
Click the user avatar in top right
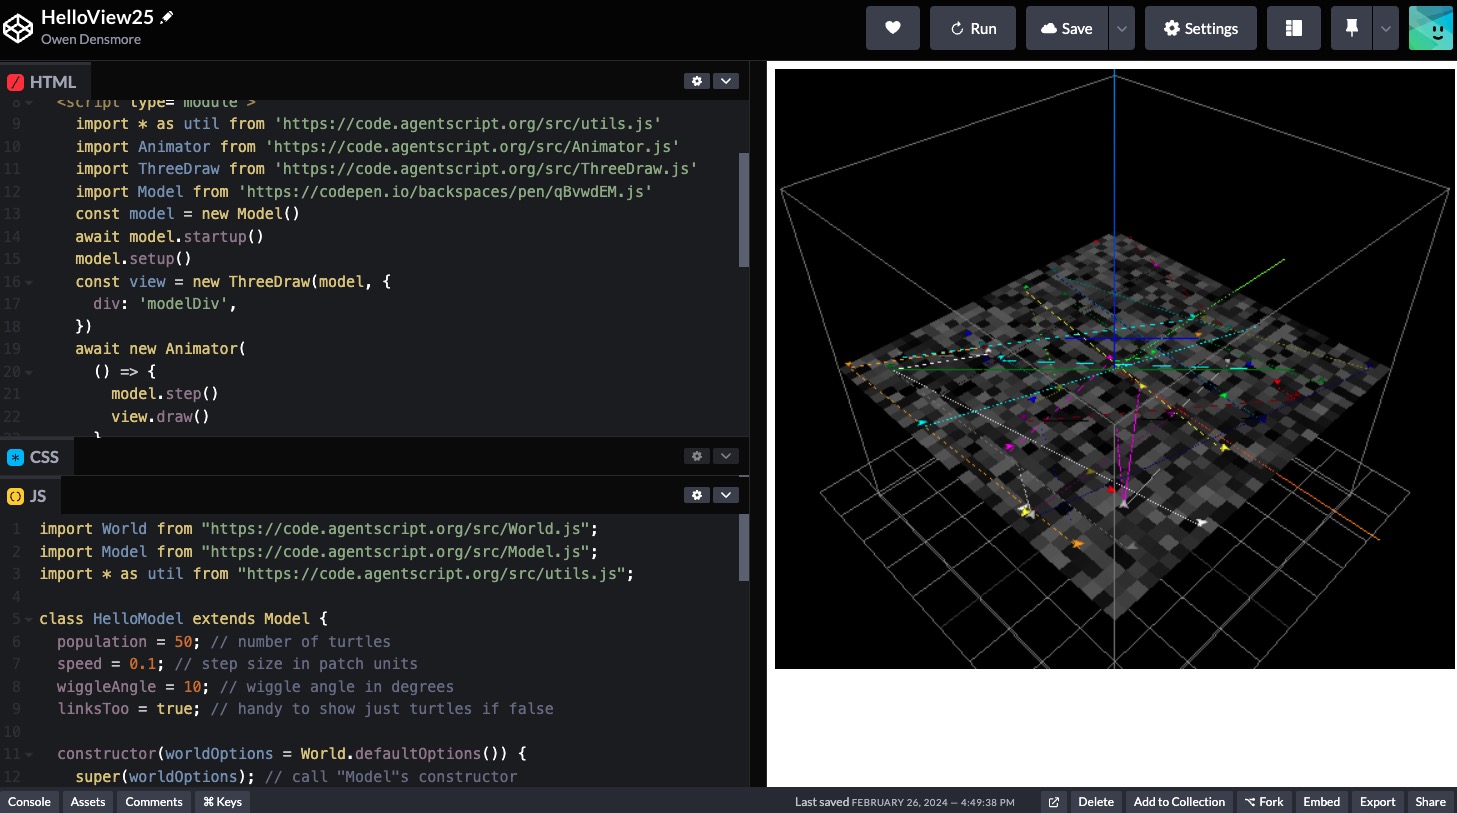(x=1430, y=28)
